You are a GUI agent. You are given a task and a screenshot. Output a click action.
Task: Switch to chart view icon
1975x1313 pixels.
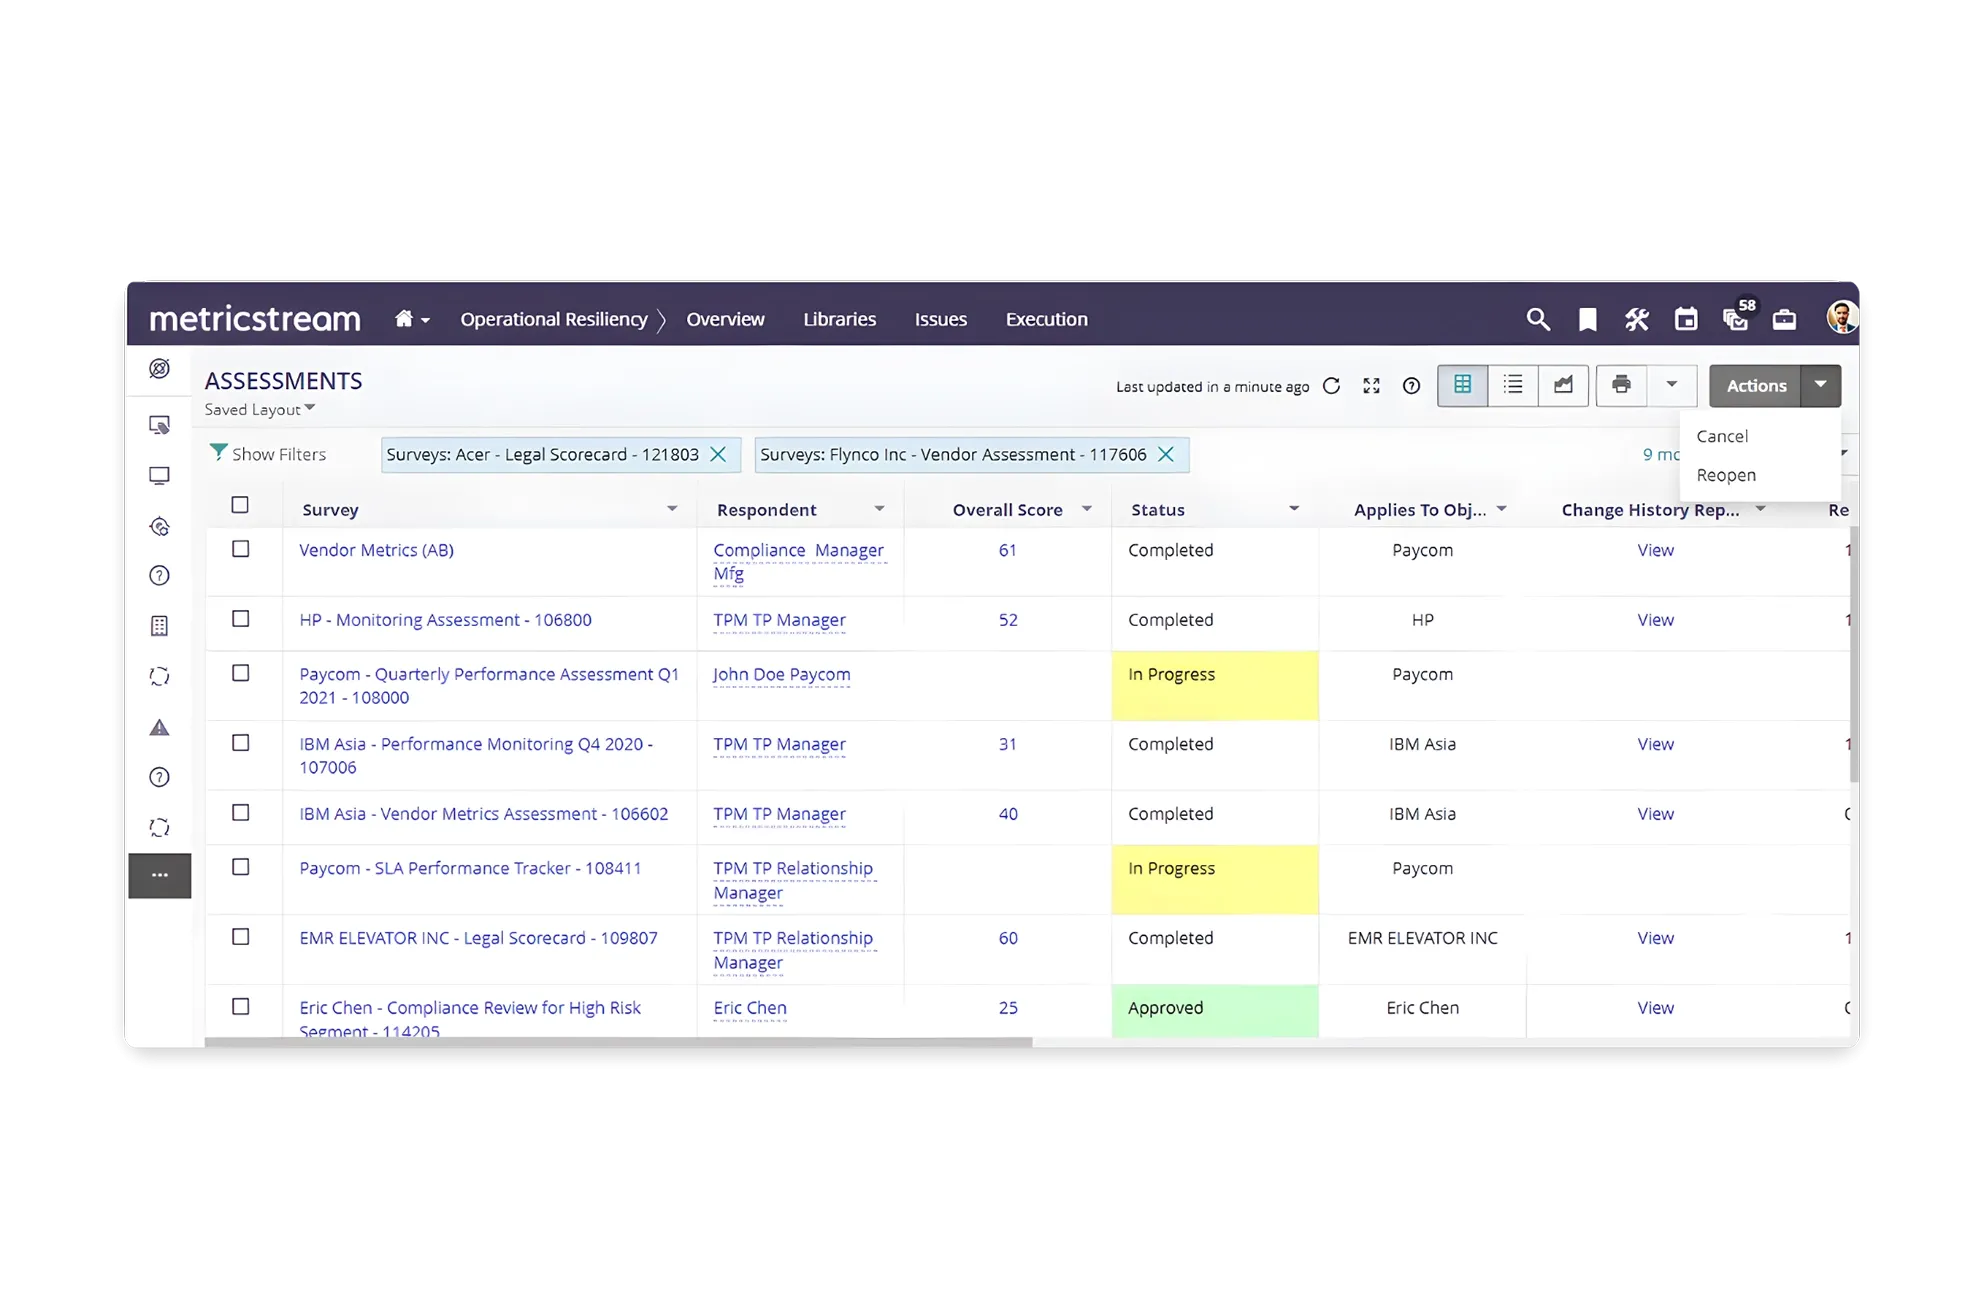[1563, 385]
